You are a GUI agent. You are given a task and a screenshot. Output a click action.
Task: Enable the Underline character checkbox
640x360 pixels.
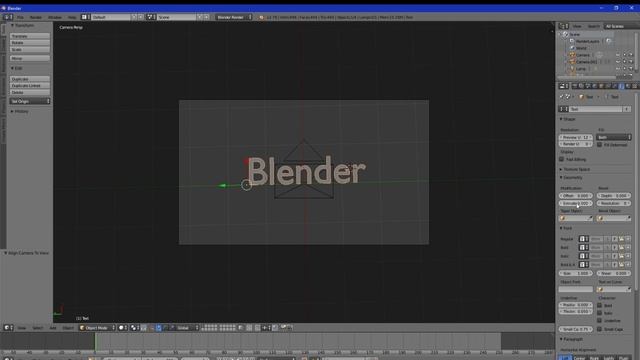pos(600,321)
